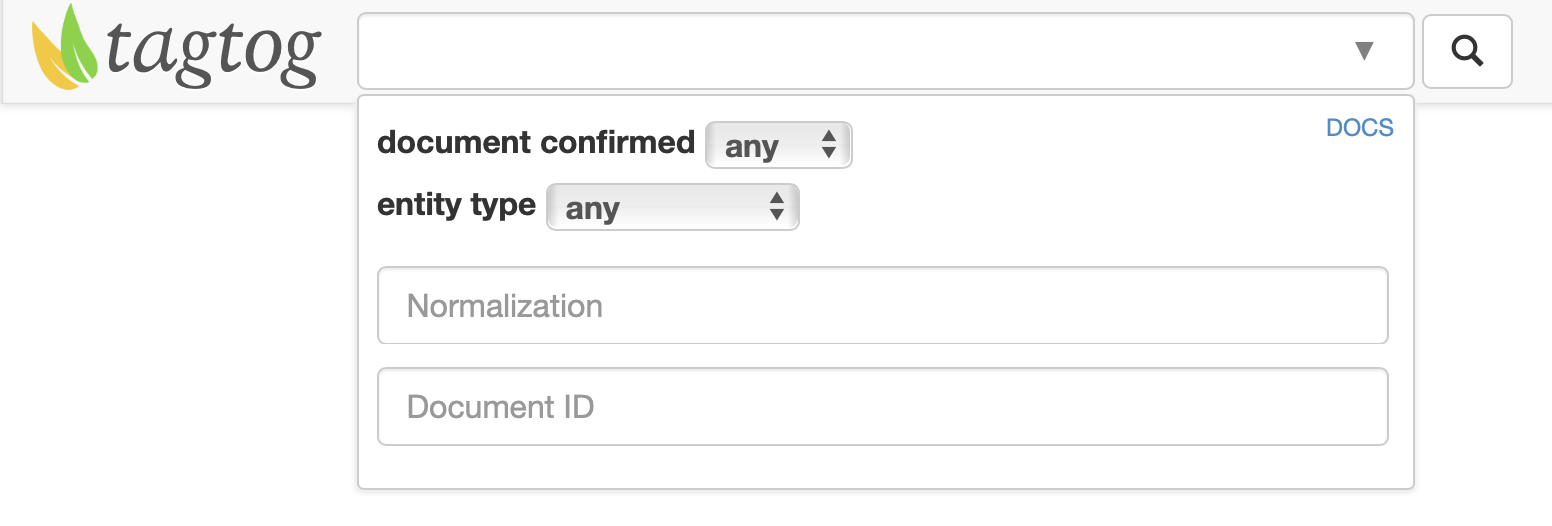Click the Document ID input field

883,407
